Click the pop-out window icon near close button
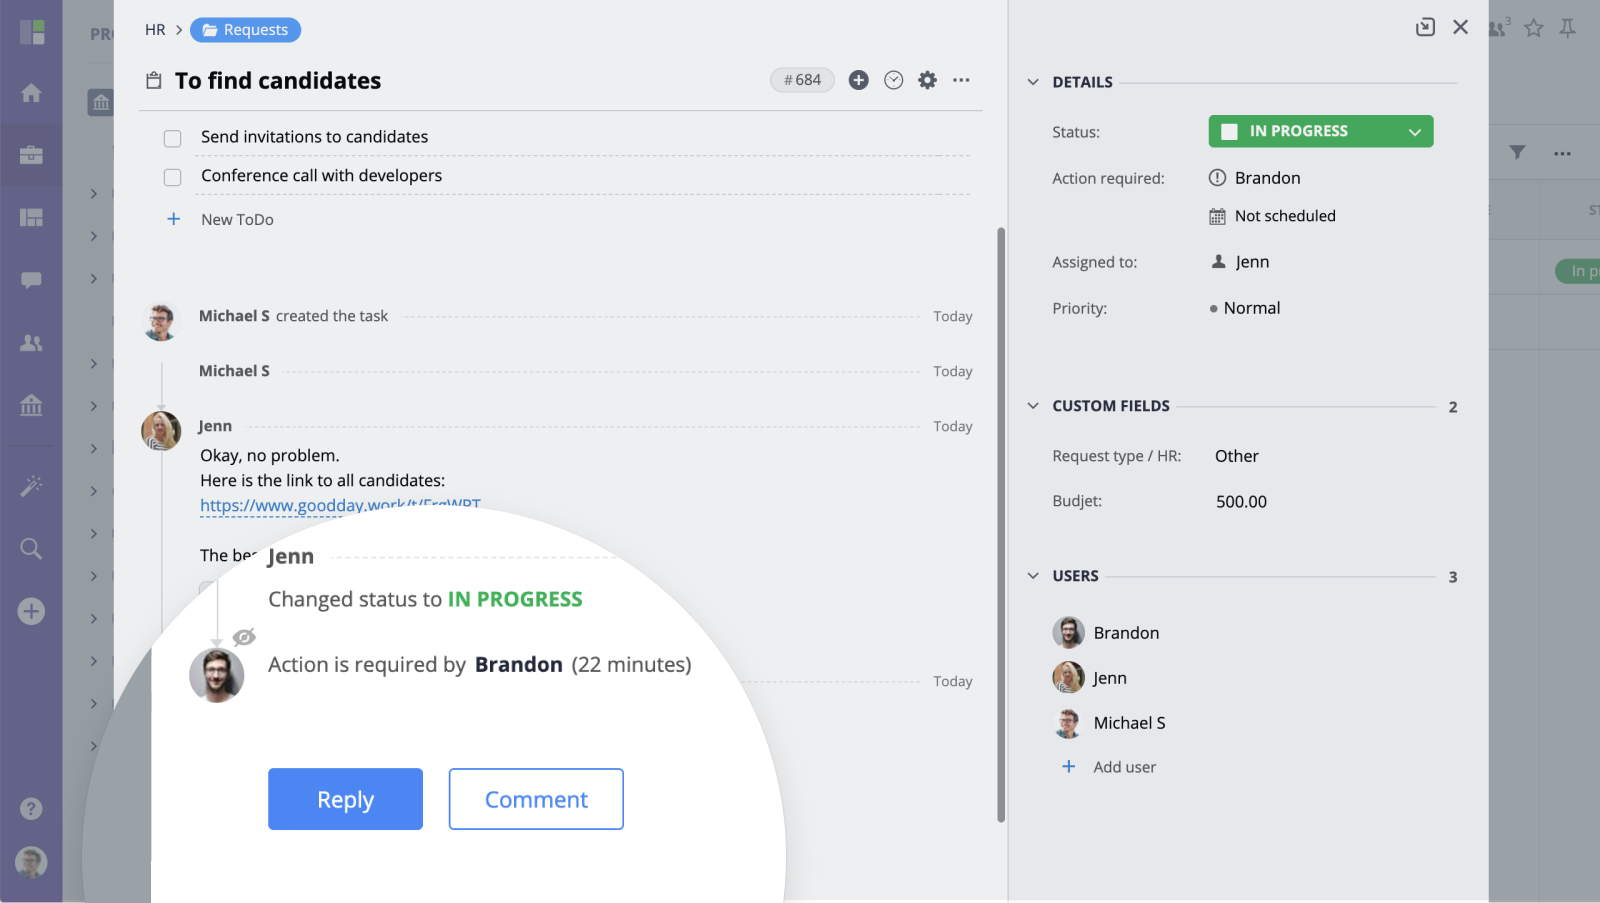 click(1425, 27)
